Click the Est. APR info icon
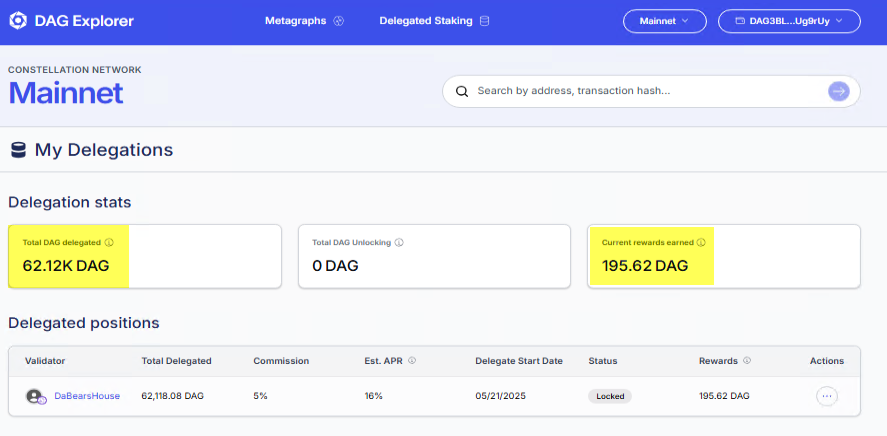The width and height of the screenshot is (887, 436). click(x=412, y=361)
